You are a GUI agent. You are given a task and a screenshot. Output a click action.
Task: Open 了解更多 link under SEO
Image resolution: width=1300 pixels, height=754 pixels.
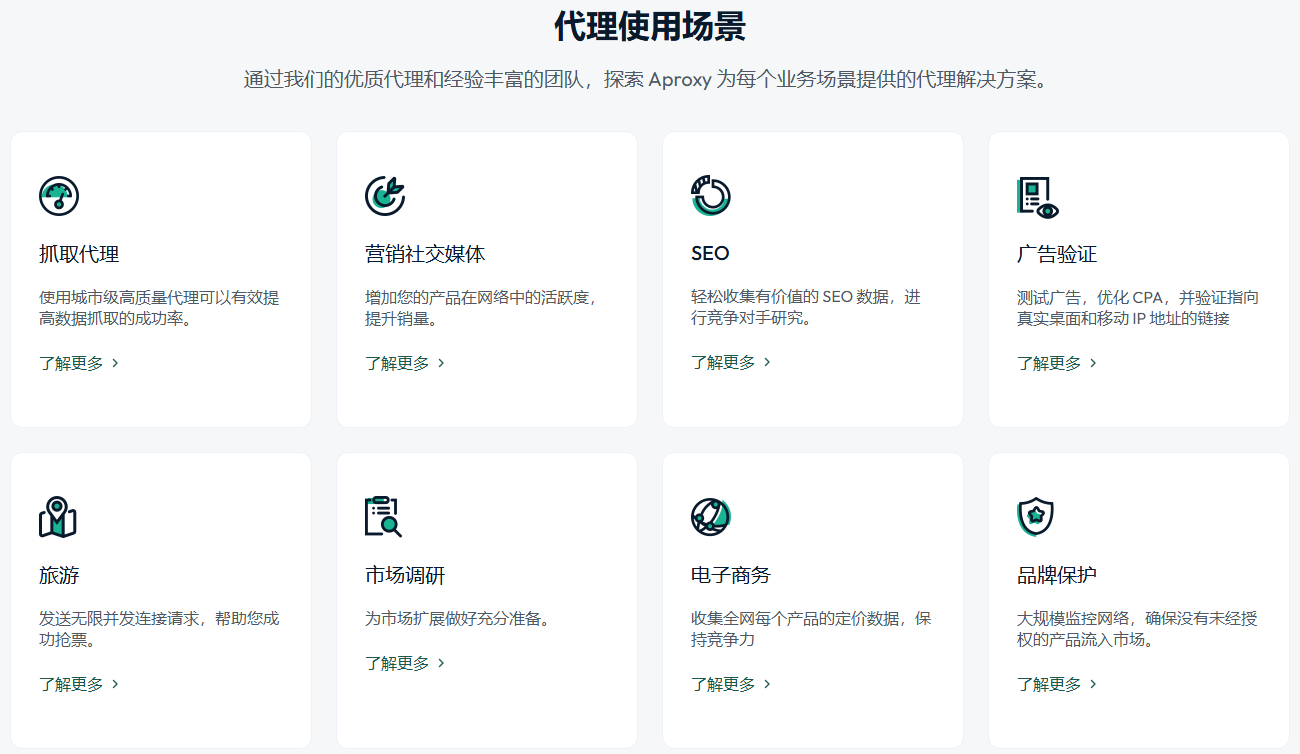[x=731, y=362]
